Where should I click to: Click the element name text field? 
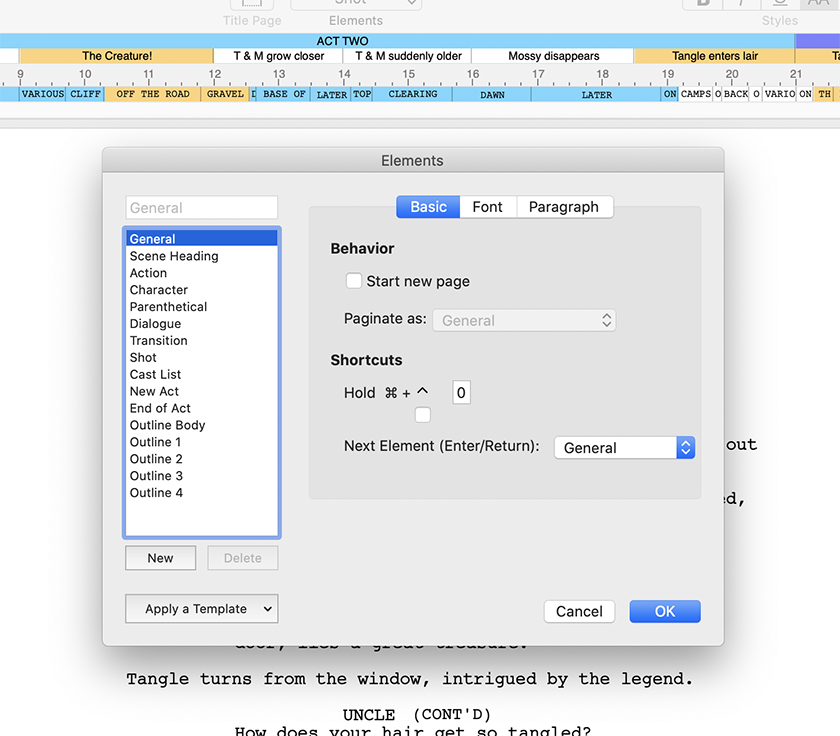click(201, 208)
